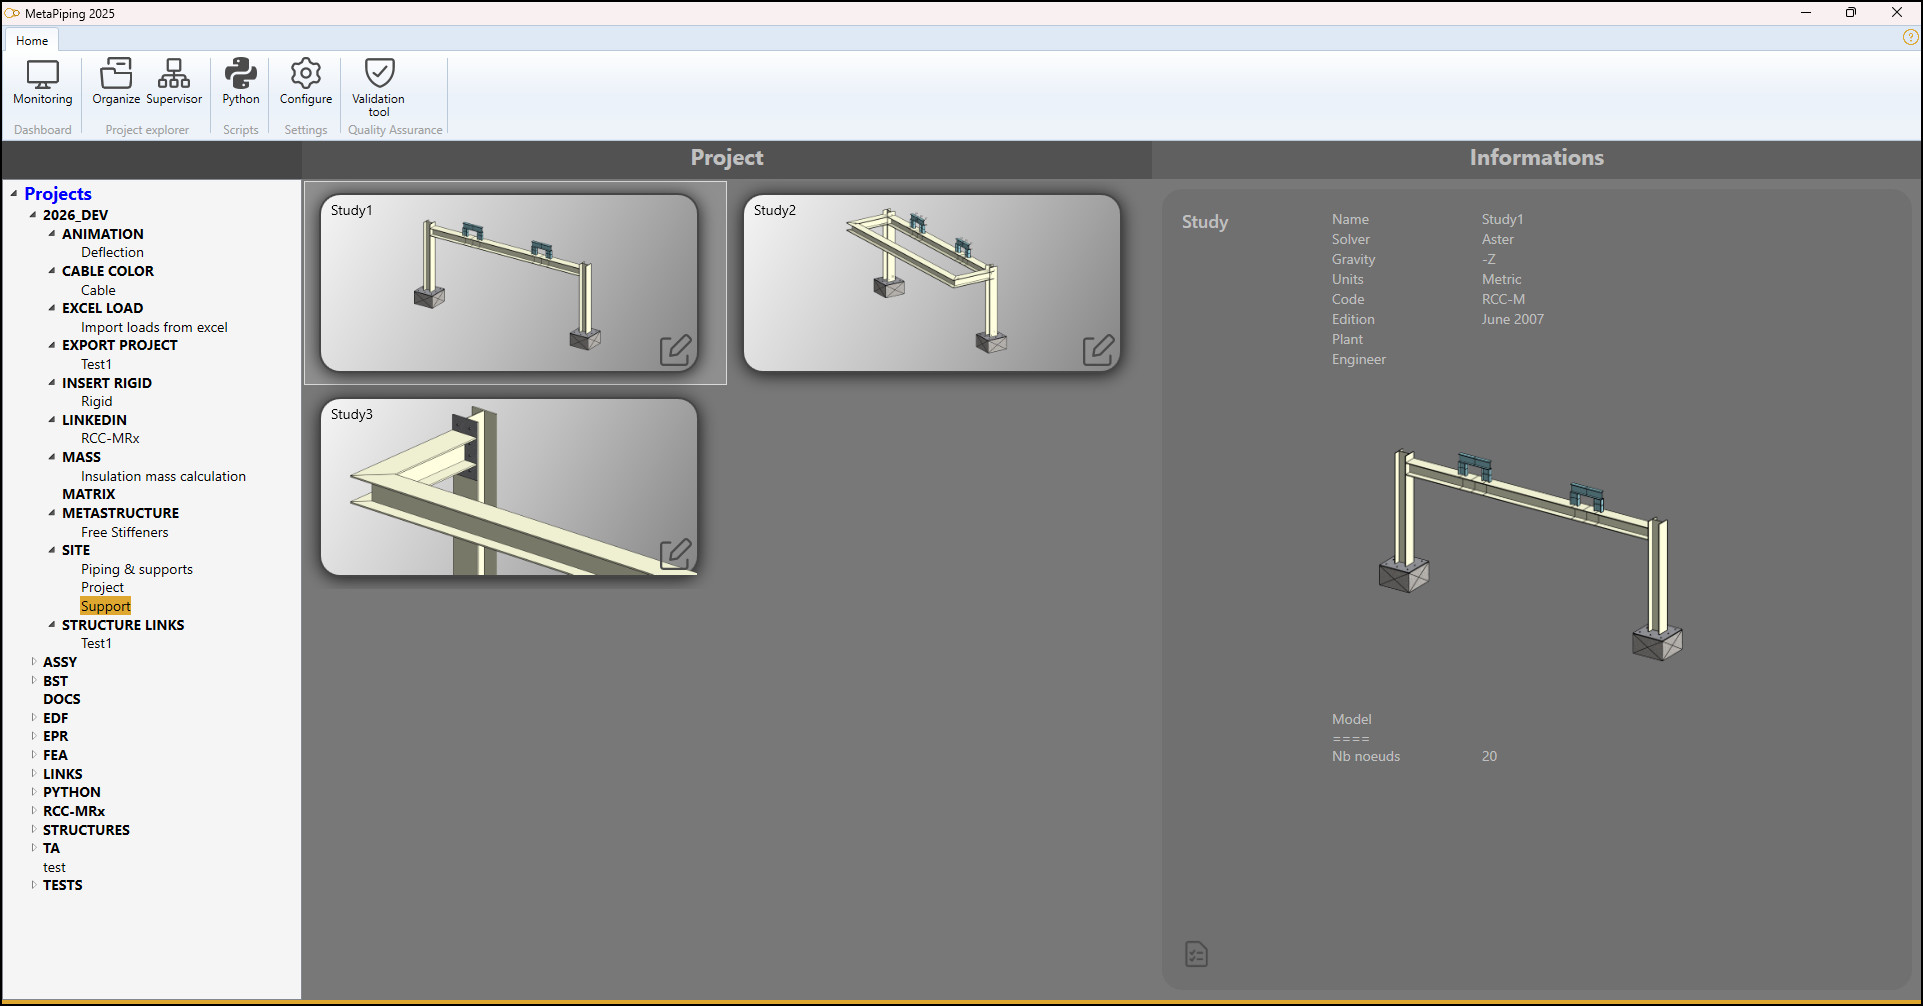
Task: Click the edit icon on Study2
Action: (x=1098, y=350)
